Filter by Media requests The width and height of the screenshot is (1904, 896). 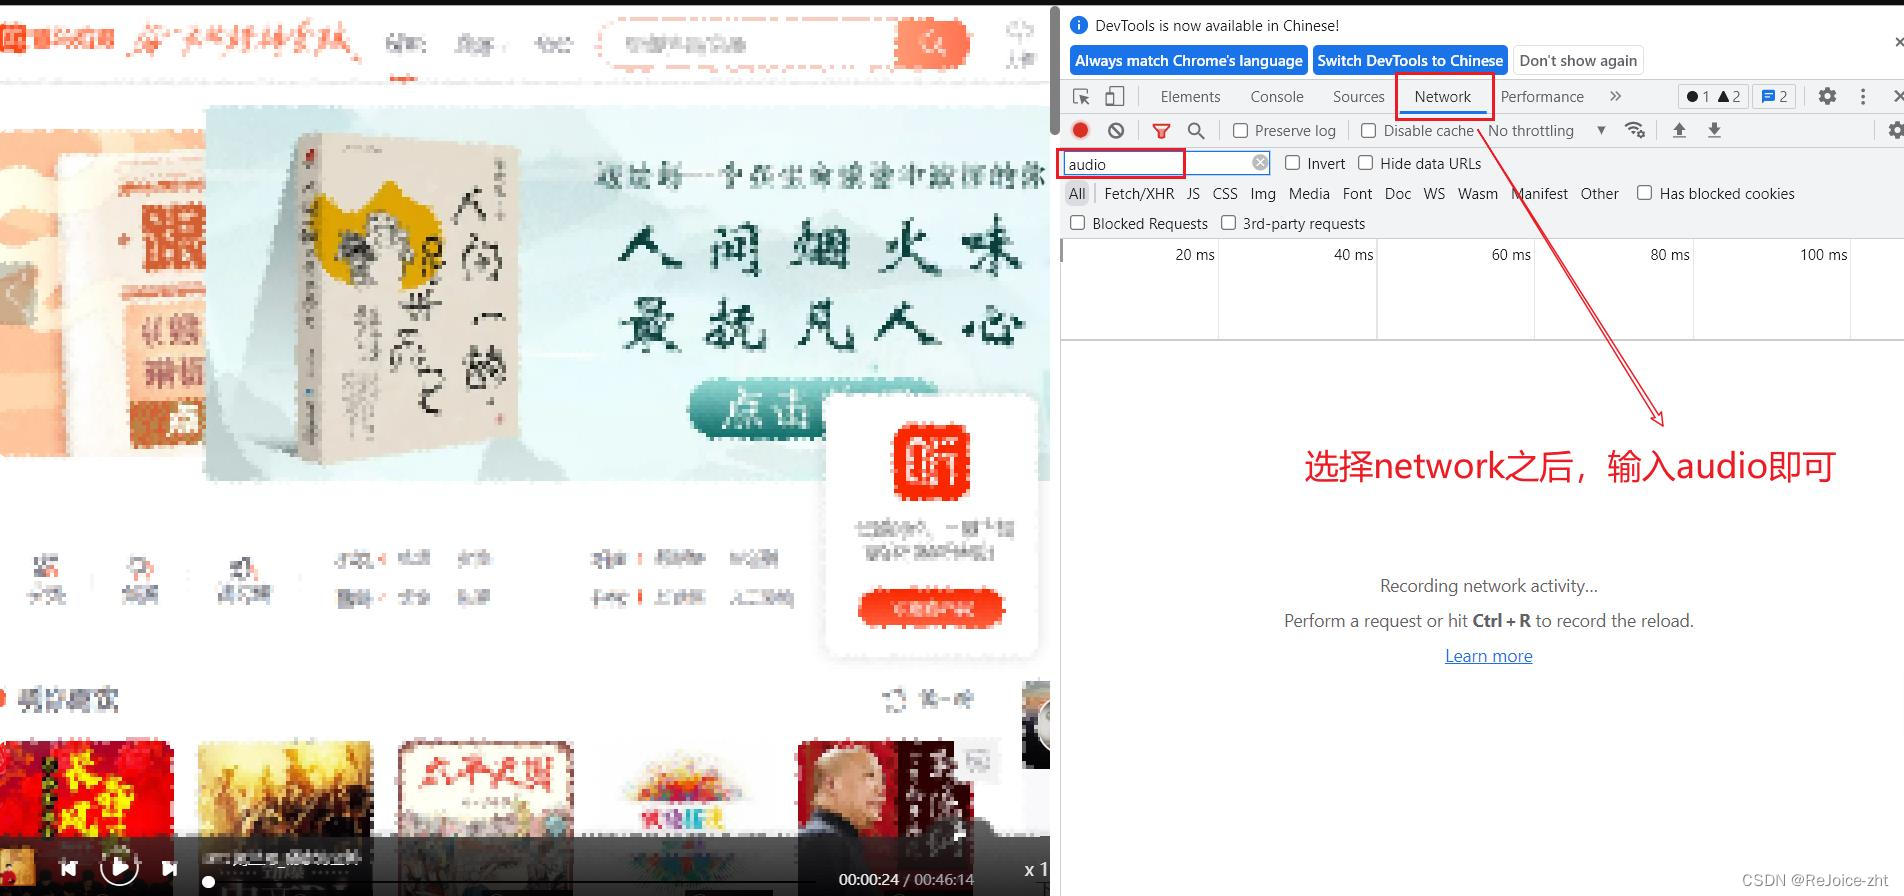click(x=1309, y=193)
